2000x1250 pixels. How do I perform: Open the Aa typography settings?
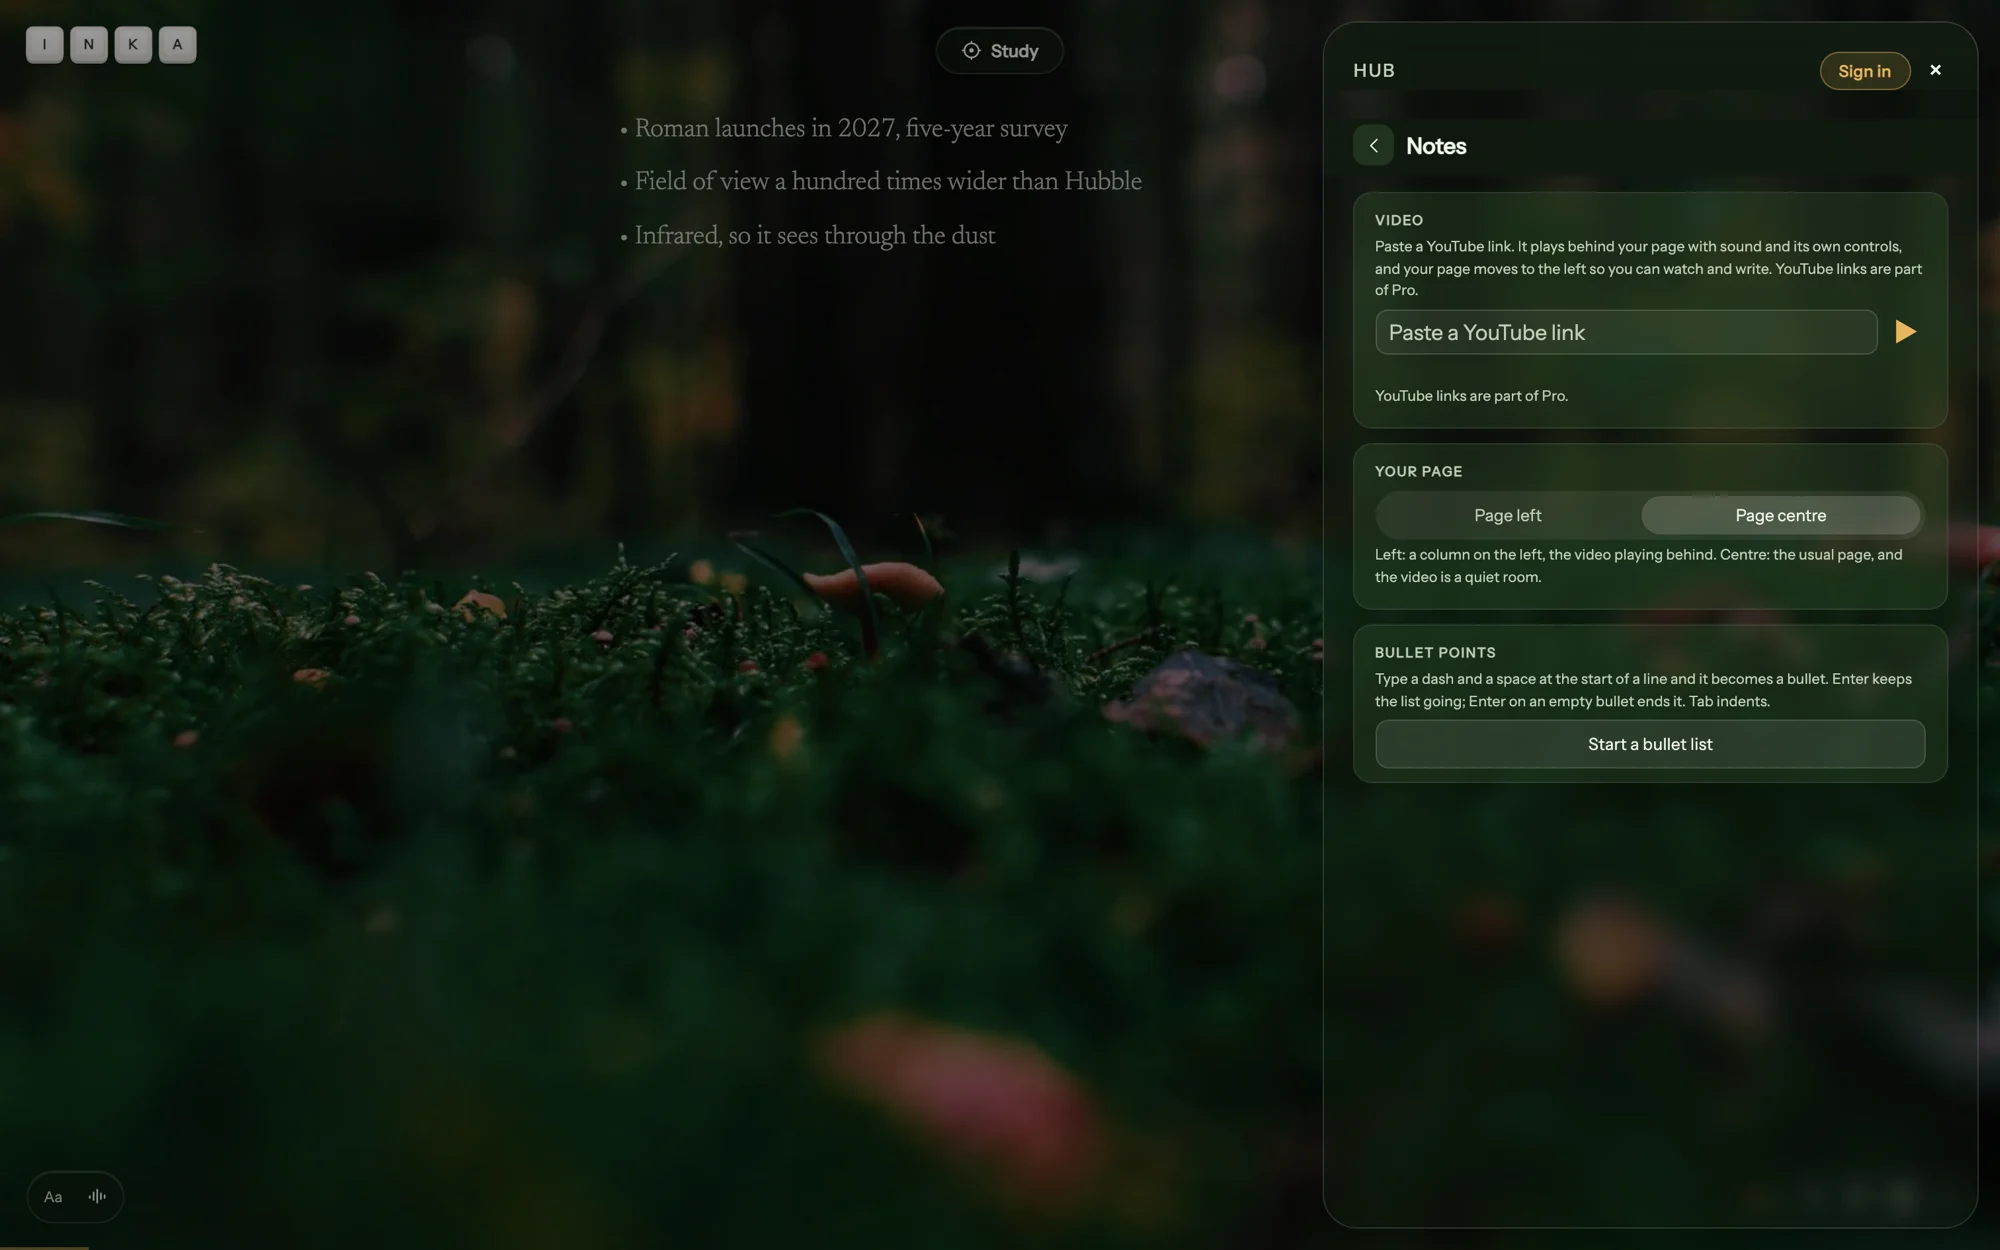coord(53,1197)
